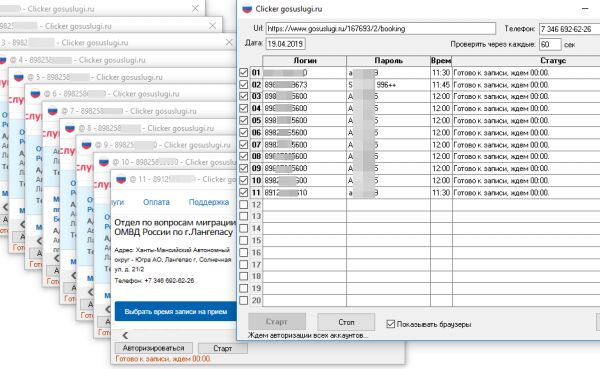Image resolution: width=600 pixels, height=369 pixels.
Task: Open the 'Оплата' link in window 11
Action: (156, 202)
